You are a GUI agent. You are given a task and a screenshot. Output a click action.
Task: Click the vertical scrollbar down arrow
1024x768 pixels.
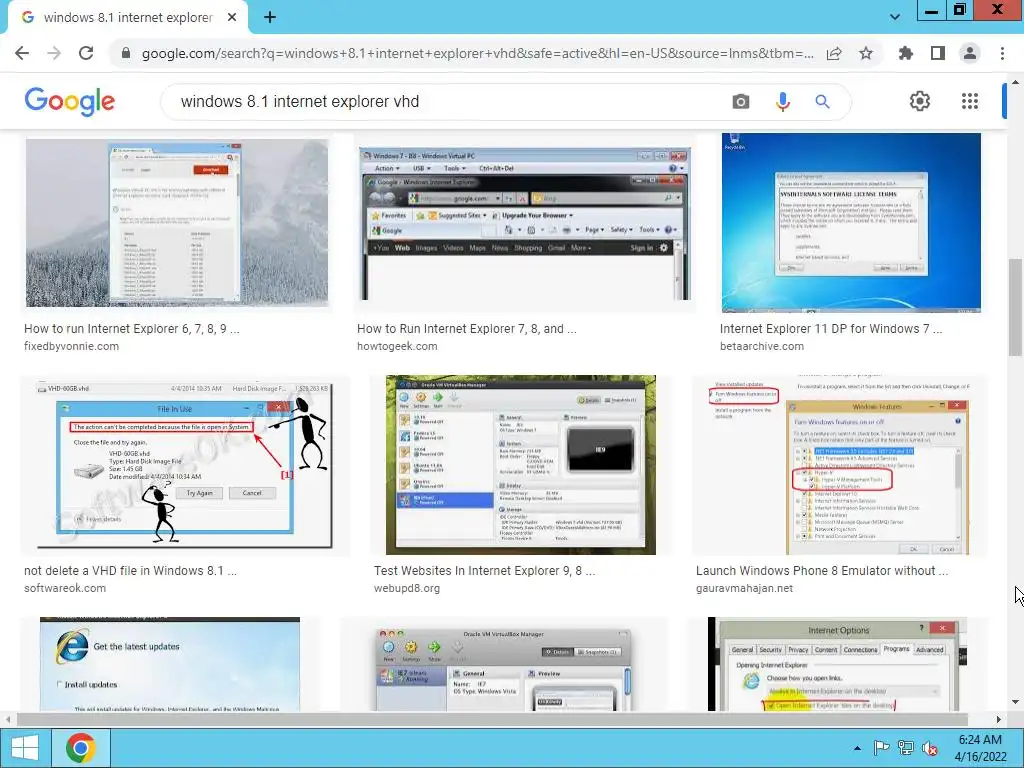(1015, 703)
